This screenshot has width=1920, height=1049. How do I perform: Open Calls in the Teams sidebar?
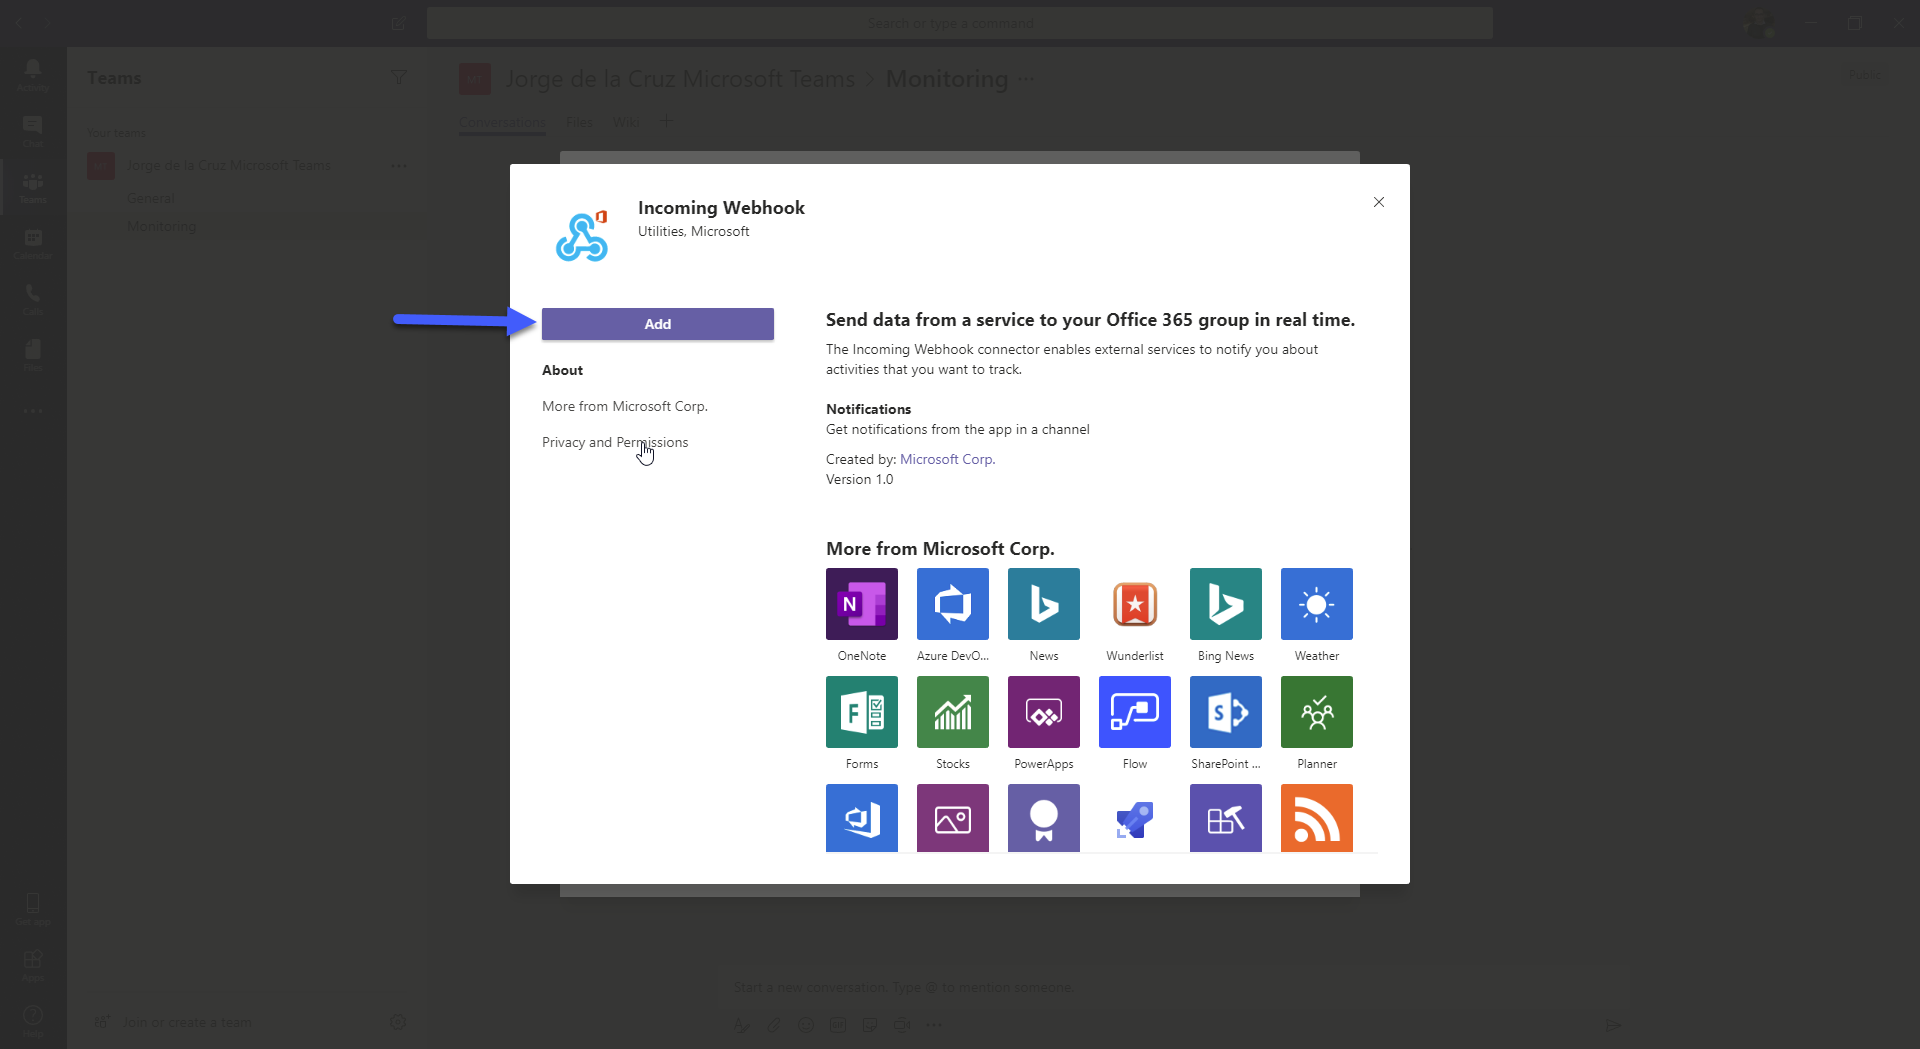tap(33, 299)
